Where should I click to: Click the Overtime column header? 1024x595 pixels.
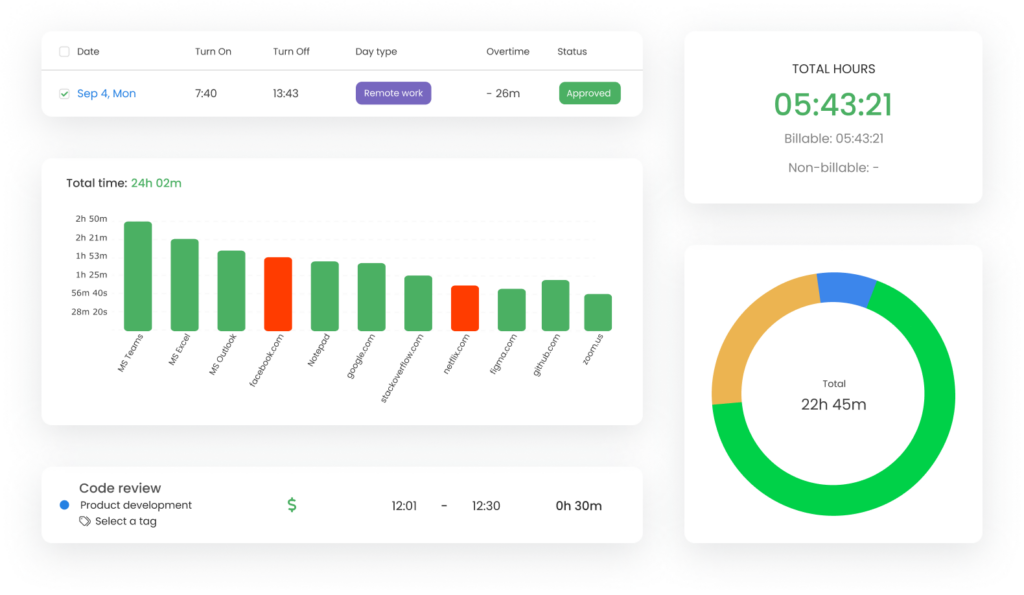507,51
